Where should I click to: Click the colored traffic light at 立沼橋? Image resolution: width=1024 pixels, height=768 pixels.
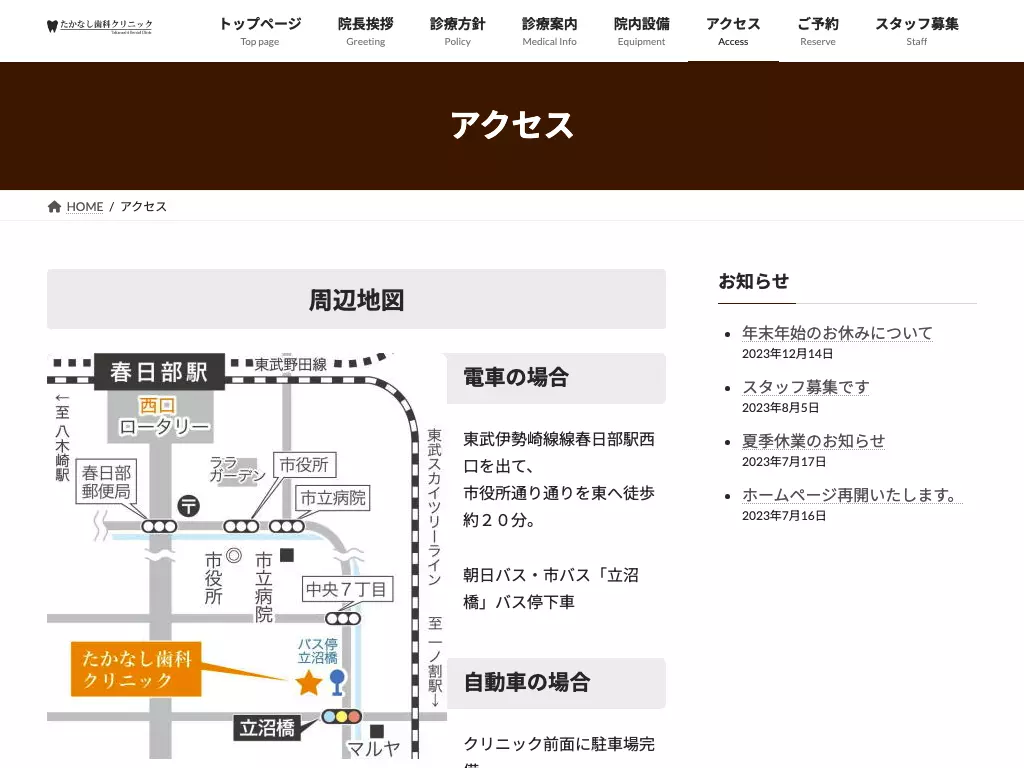342,716
